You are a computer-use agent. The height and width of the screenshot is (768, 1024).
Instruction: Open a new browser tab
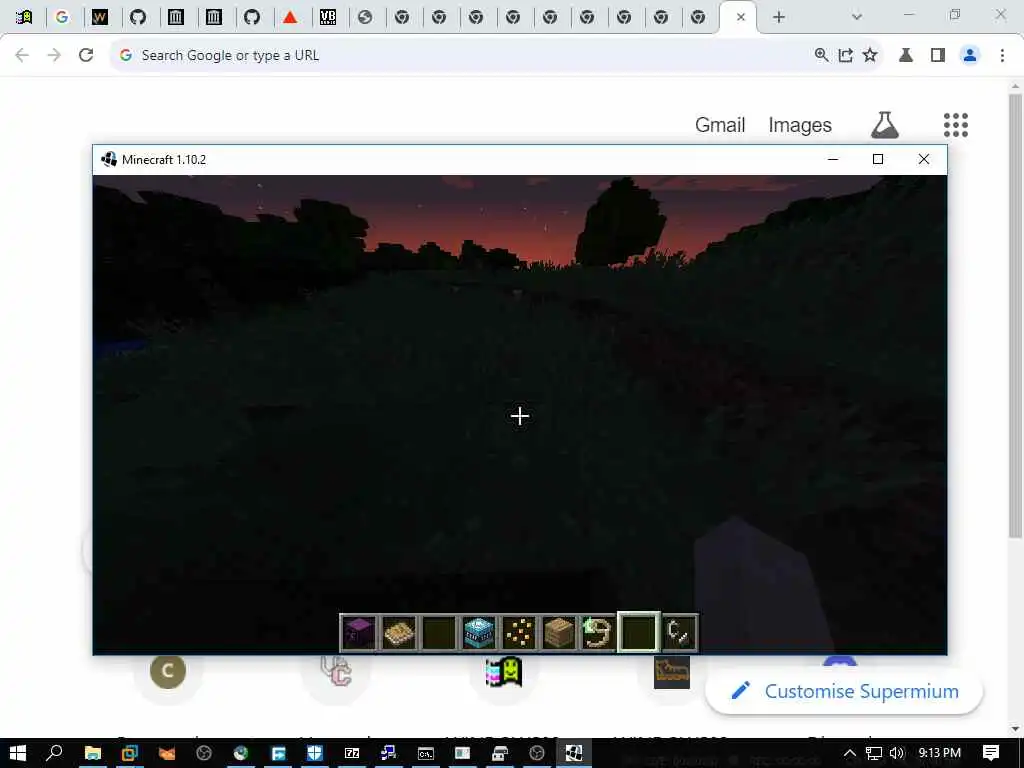[x=778, y=17]
